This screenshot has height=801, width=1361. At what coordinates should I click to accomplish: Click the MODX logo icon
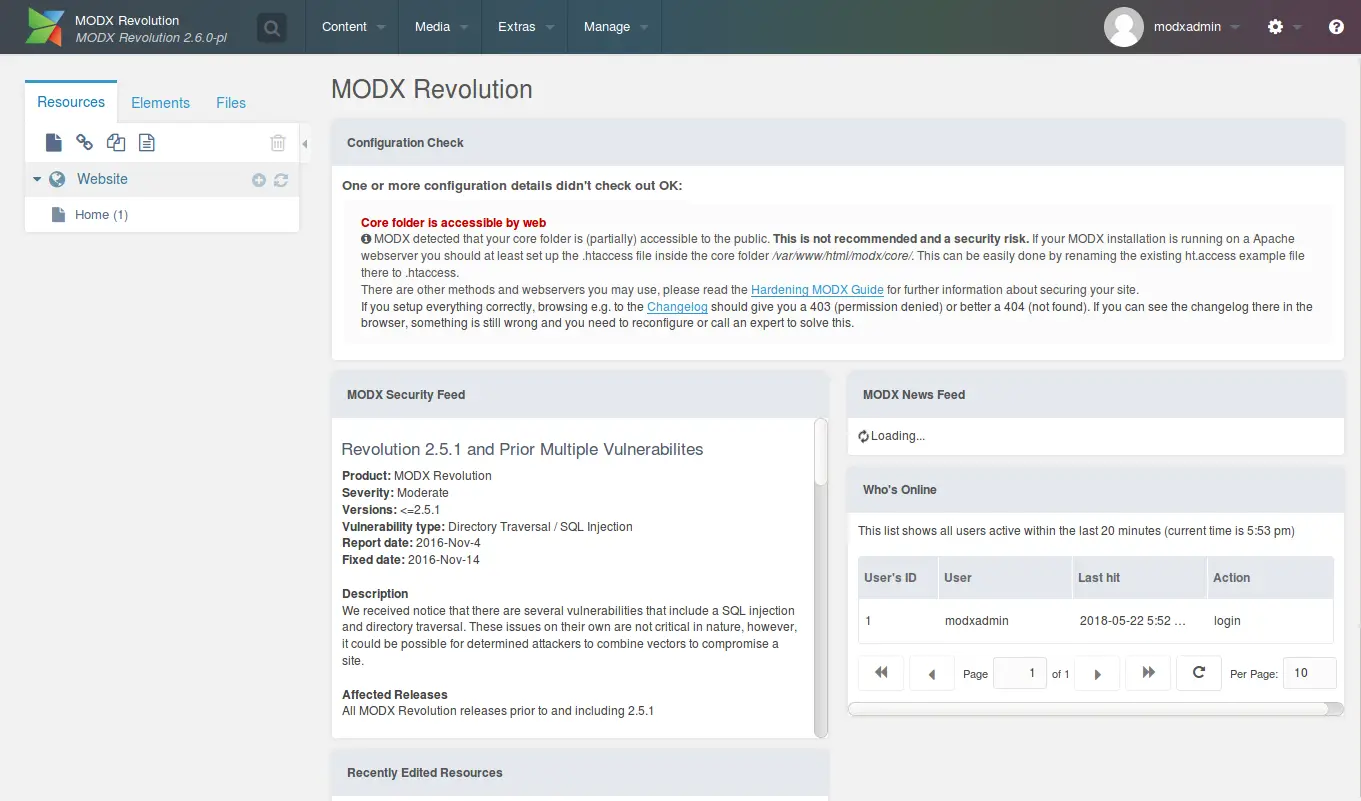pyautogui.click(x=45, y=27)
